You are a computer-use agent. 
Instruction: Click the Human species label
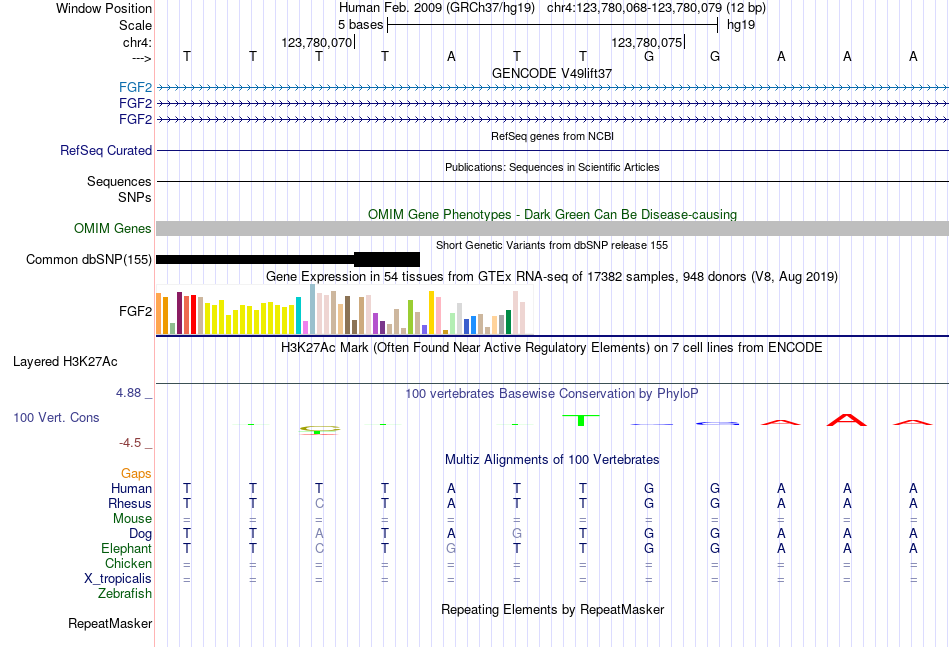(x=131, y=488)
